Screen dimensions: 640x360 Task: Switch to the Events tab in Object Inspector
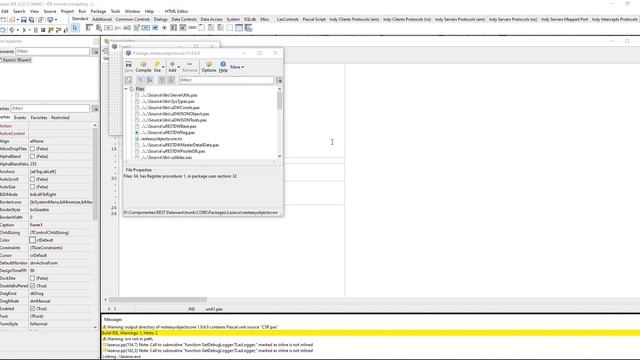(20, 118)
